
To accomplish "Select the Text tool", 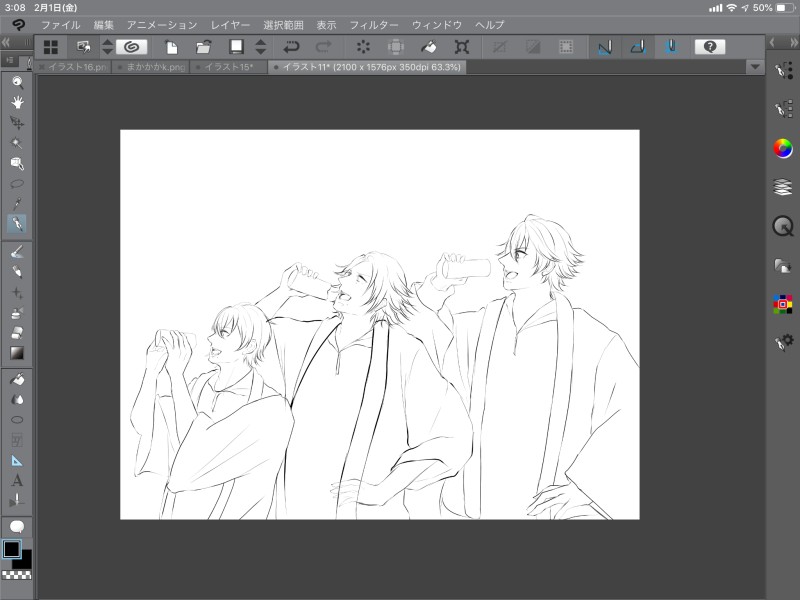I will [17, 481].
